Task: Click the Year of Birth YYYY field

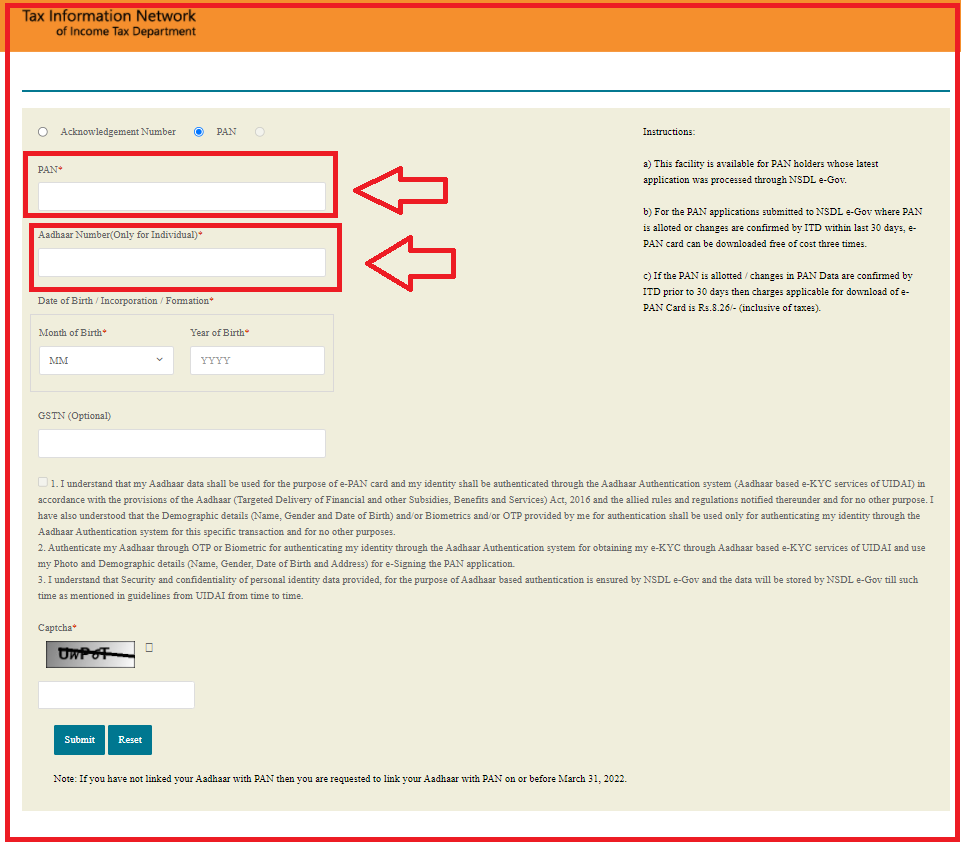Action: click(x=257, y=360)
